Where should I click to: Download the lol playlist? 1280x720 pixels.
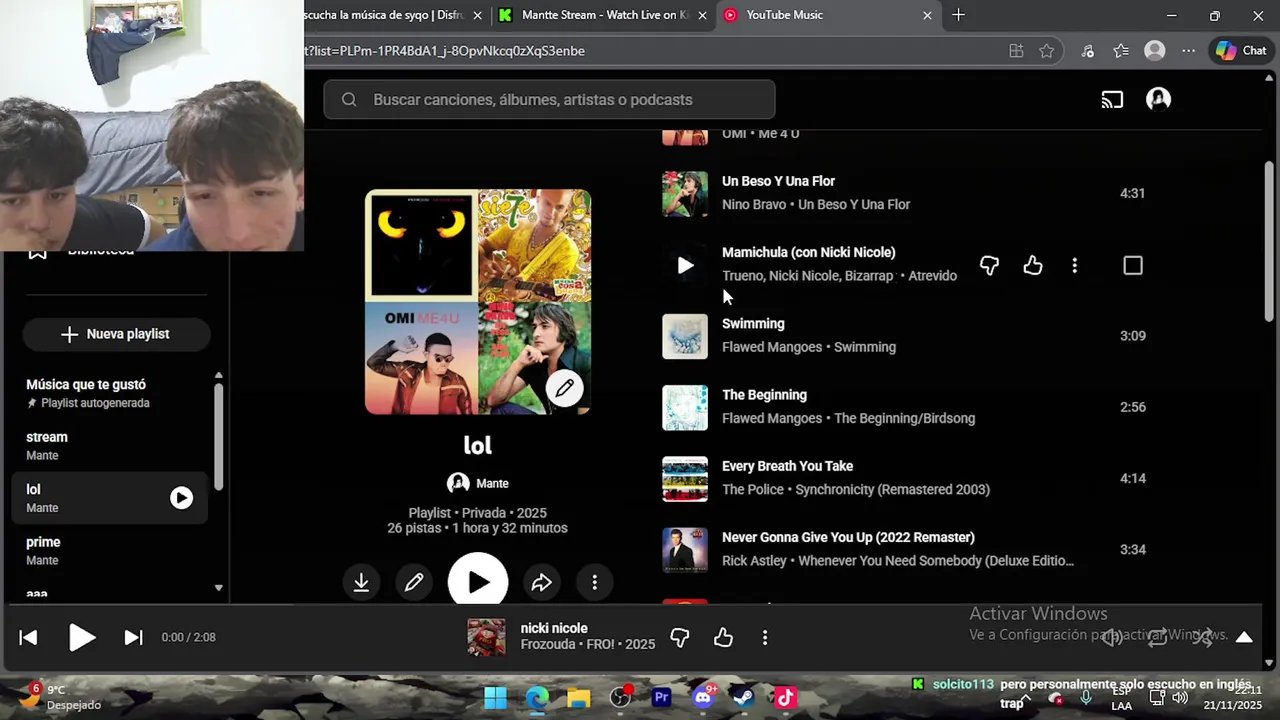pyautogui.click(x=361, y=582)
